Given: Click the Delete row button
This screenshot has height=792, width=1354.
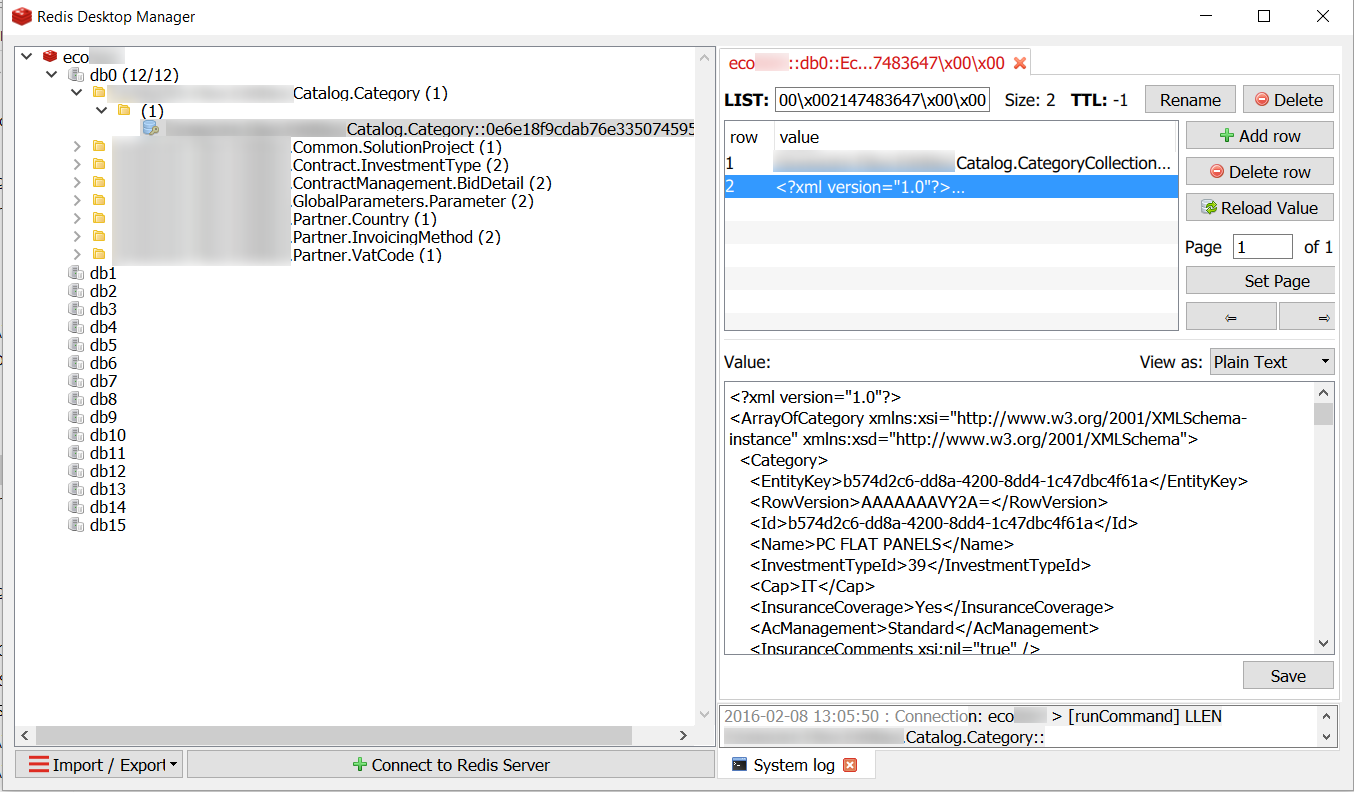Looking at the screenshot, I should [1260, 172].
